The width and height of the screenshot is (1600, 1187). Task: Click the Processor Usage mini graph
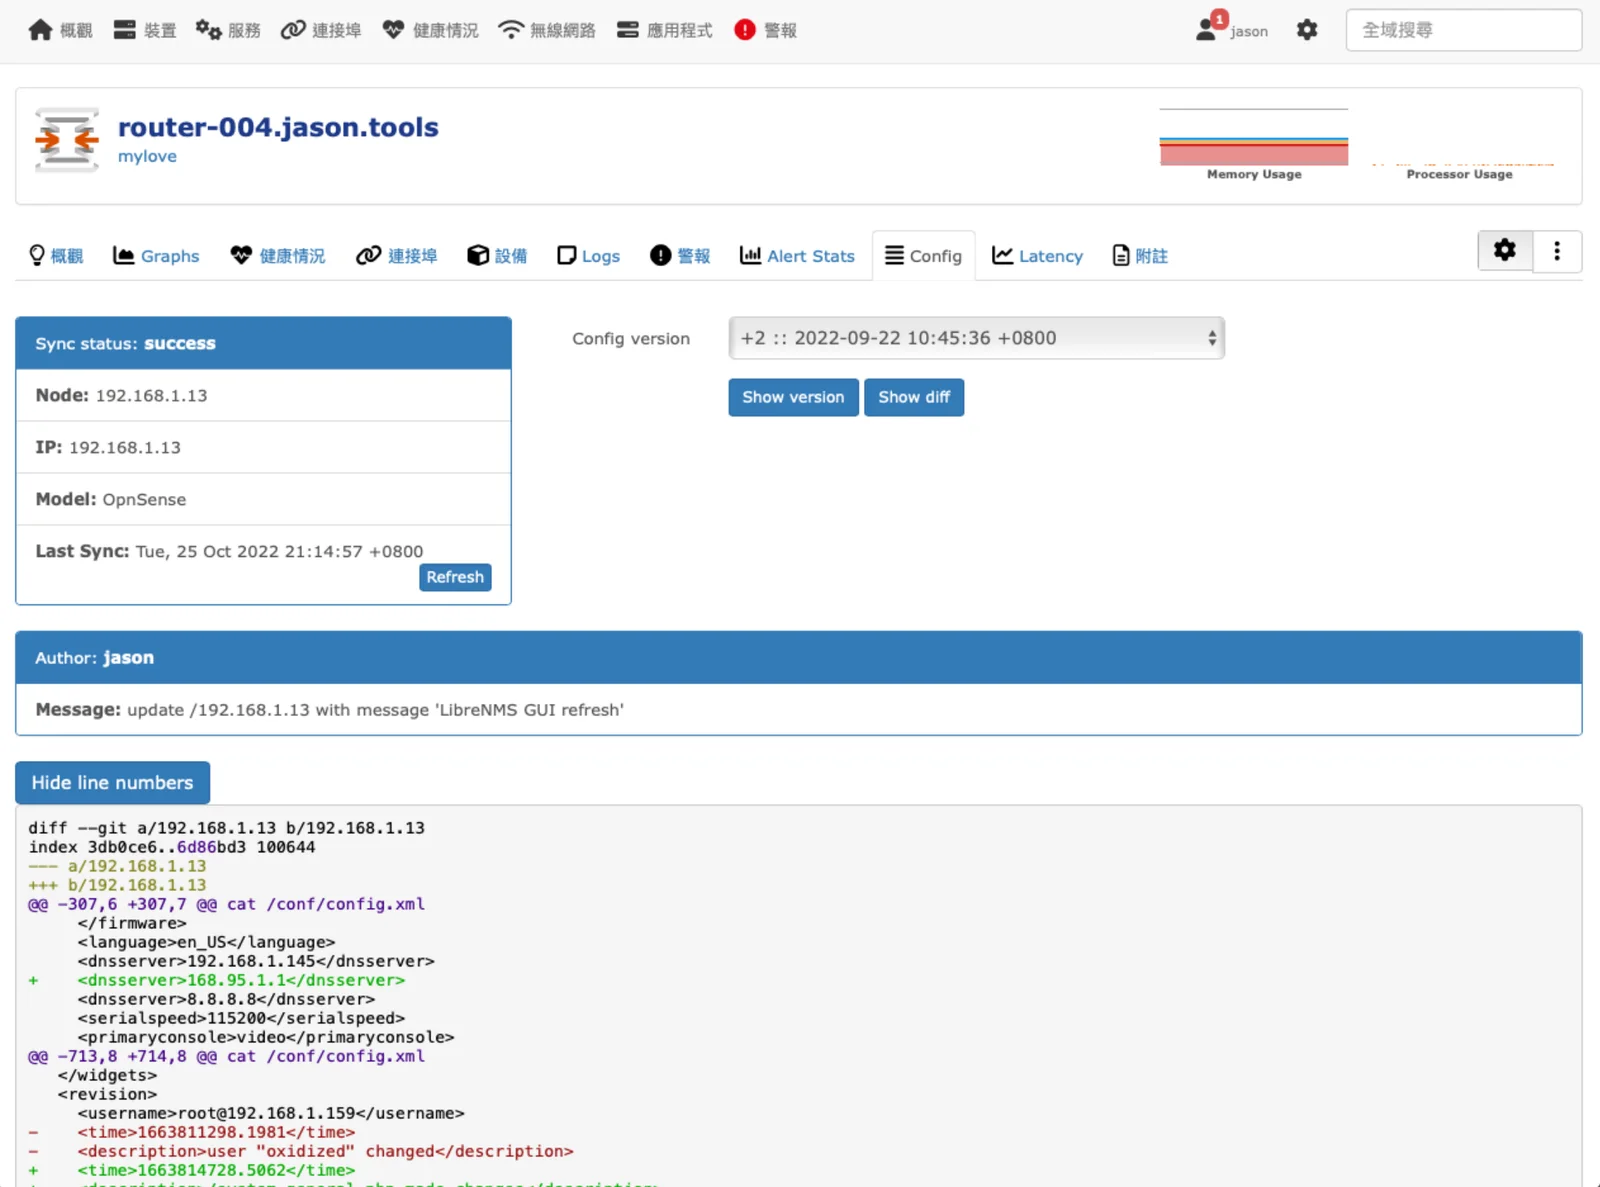tap(1460, 144)
